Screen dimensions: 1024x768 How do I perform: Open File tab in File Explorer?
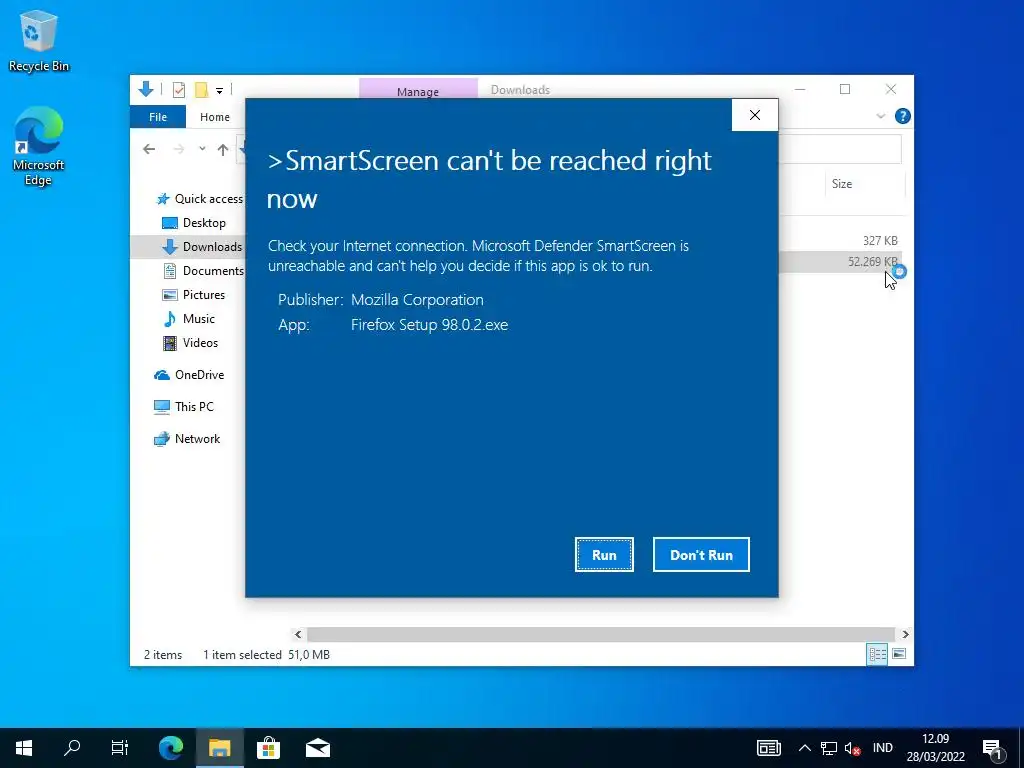coord(158,117)
